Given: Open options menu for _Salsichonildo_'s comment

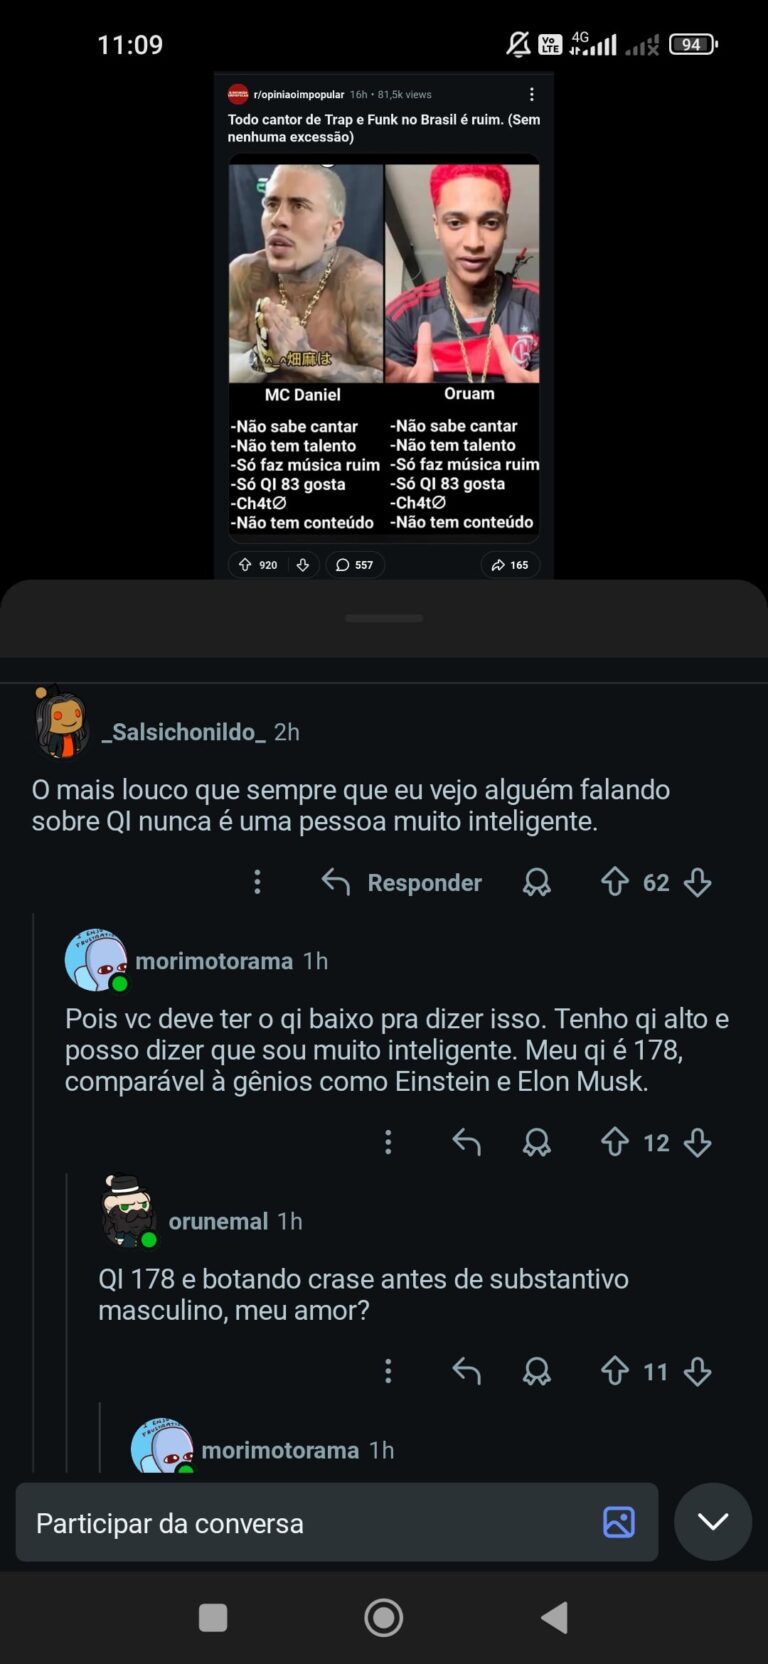Looking at the screenshot, I should coord(257,882).
